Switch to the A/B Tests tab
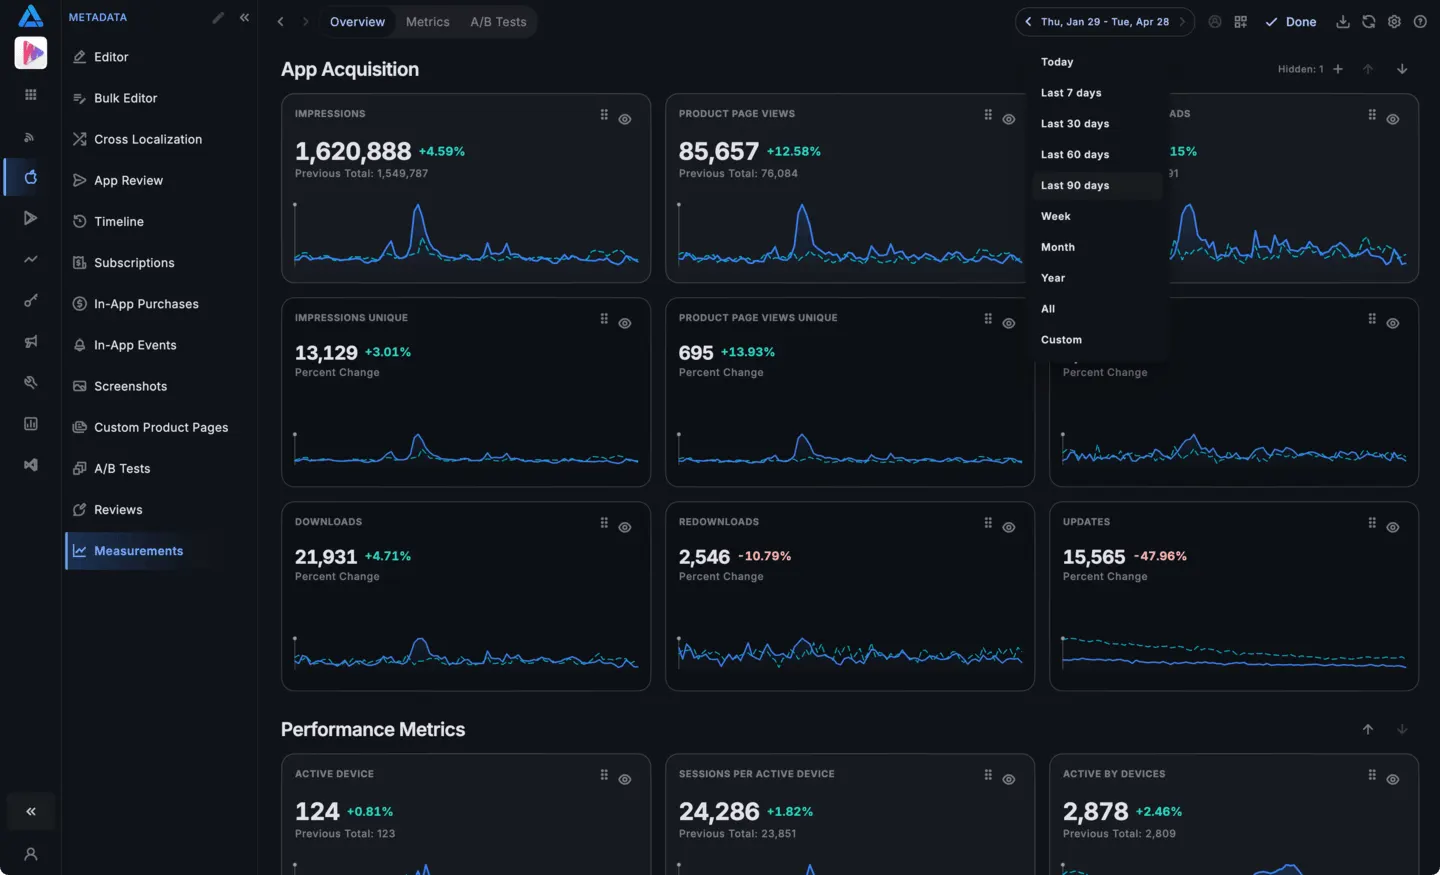The width and height of the screenshot is (1440, 875). click(x=498, y=22)
